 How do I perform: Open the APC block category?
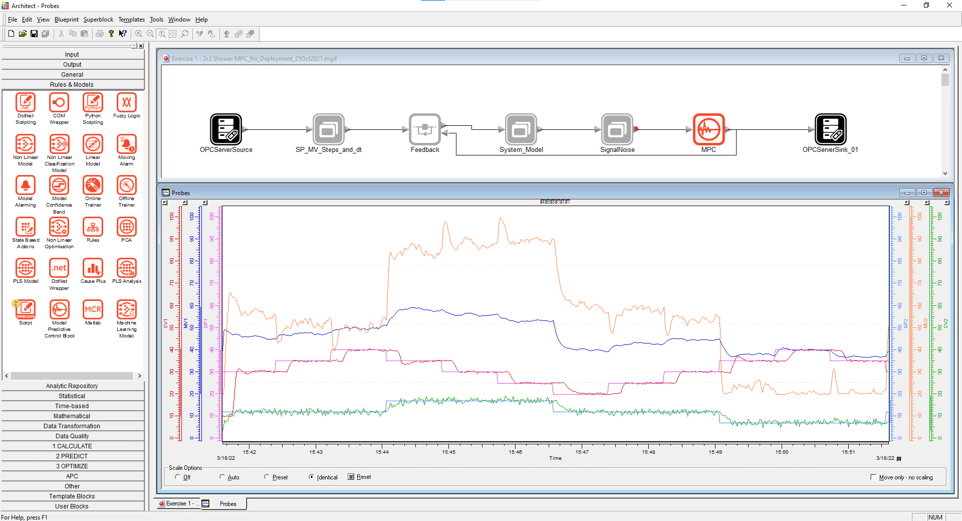(x=72, y=476)
